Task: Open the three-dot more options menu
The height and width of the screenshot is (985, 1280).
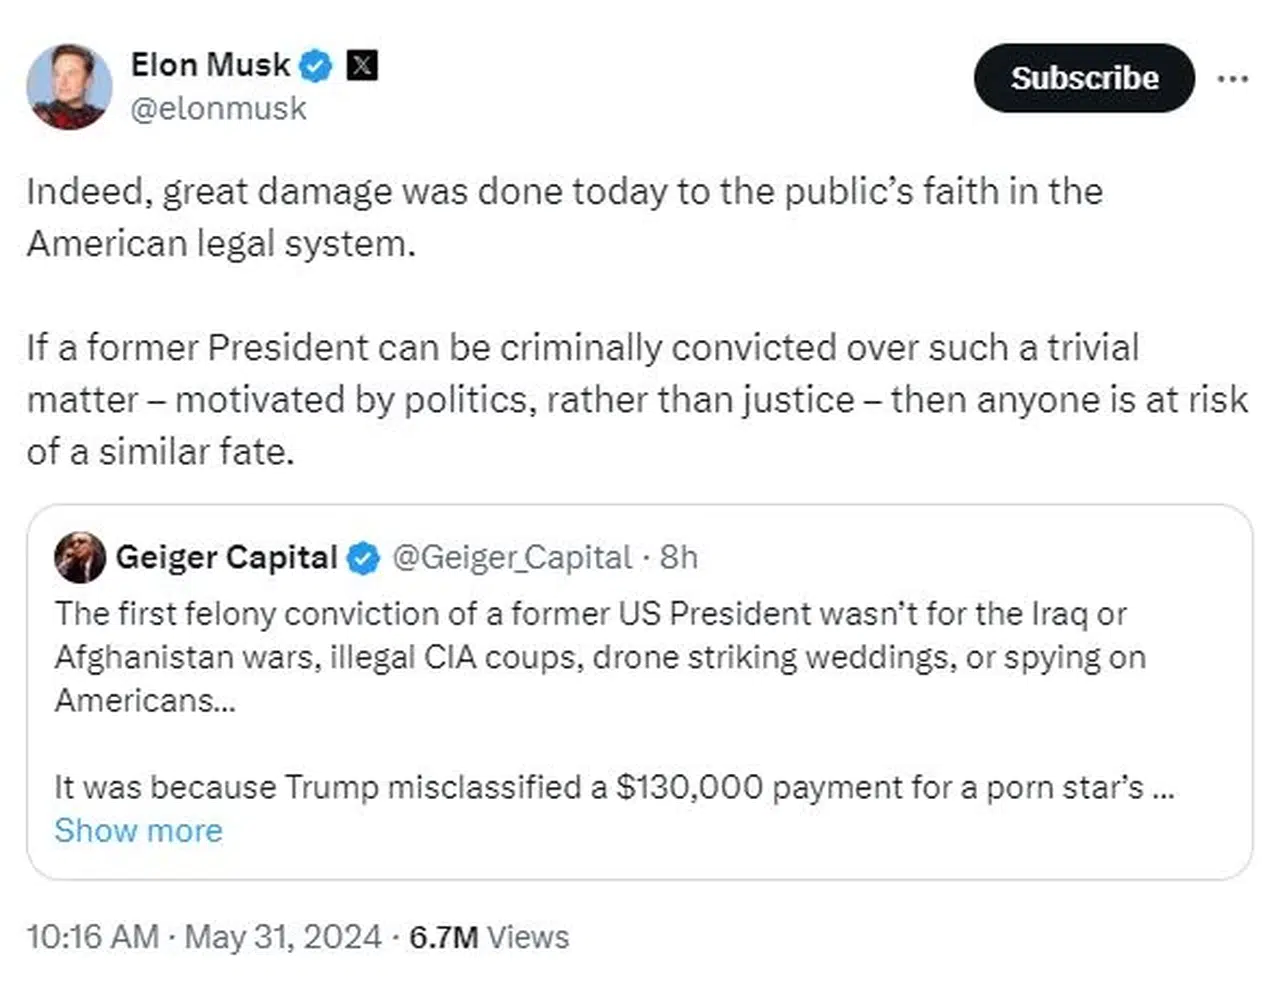Action: coord(1234,79)
